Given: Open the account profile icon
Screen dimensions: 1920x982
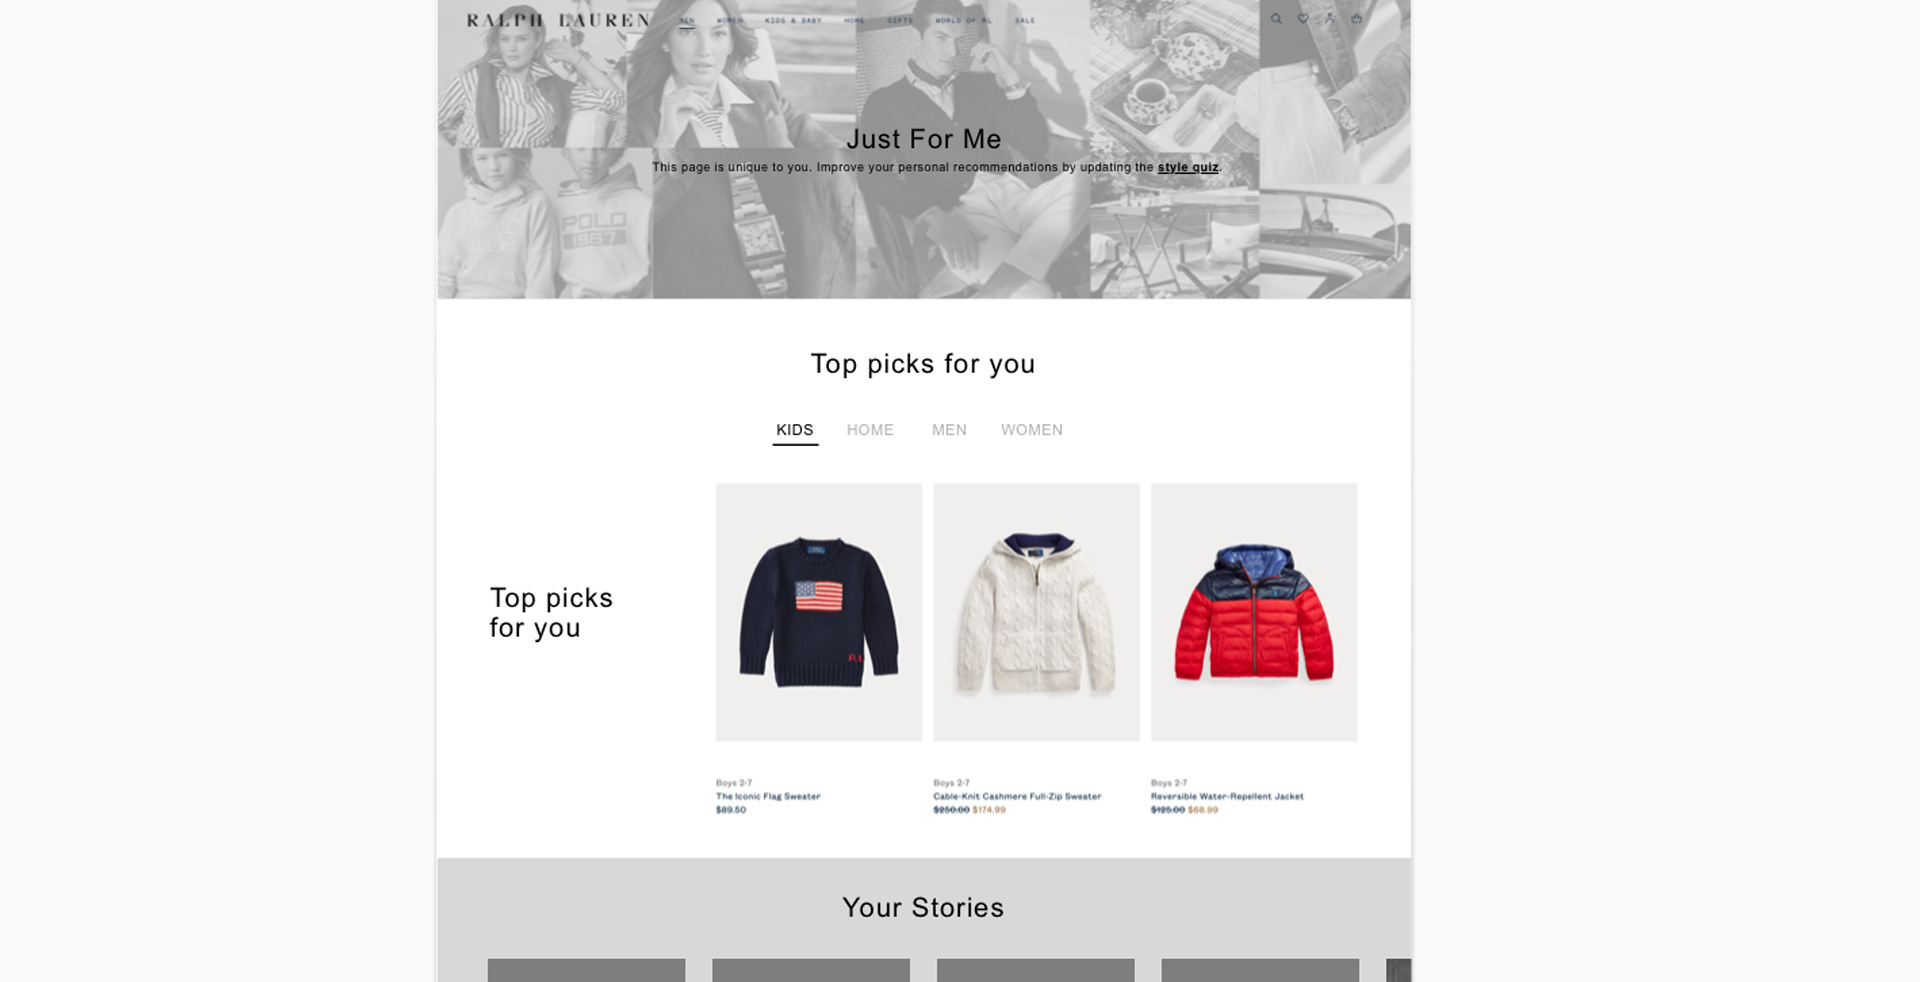Looking at the screenshot, I should [x=1330, y=18].
